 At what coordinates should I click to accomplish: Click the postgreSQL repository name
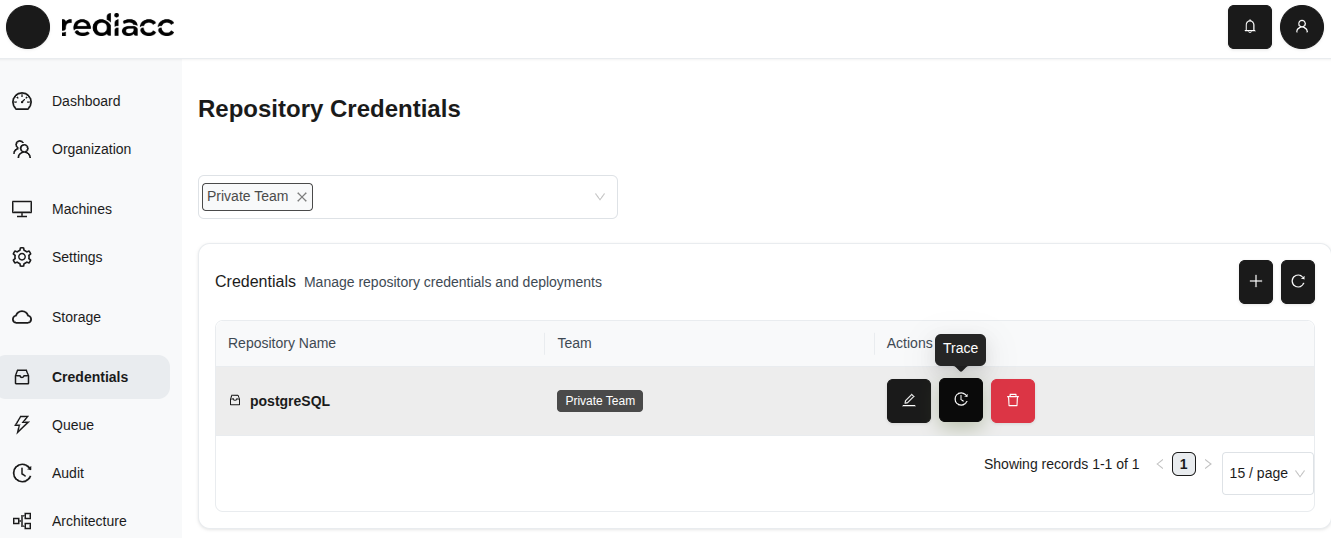[x=289, y=401]
